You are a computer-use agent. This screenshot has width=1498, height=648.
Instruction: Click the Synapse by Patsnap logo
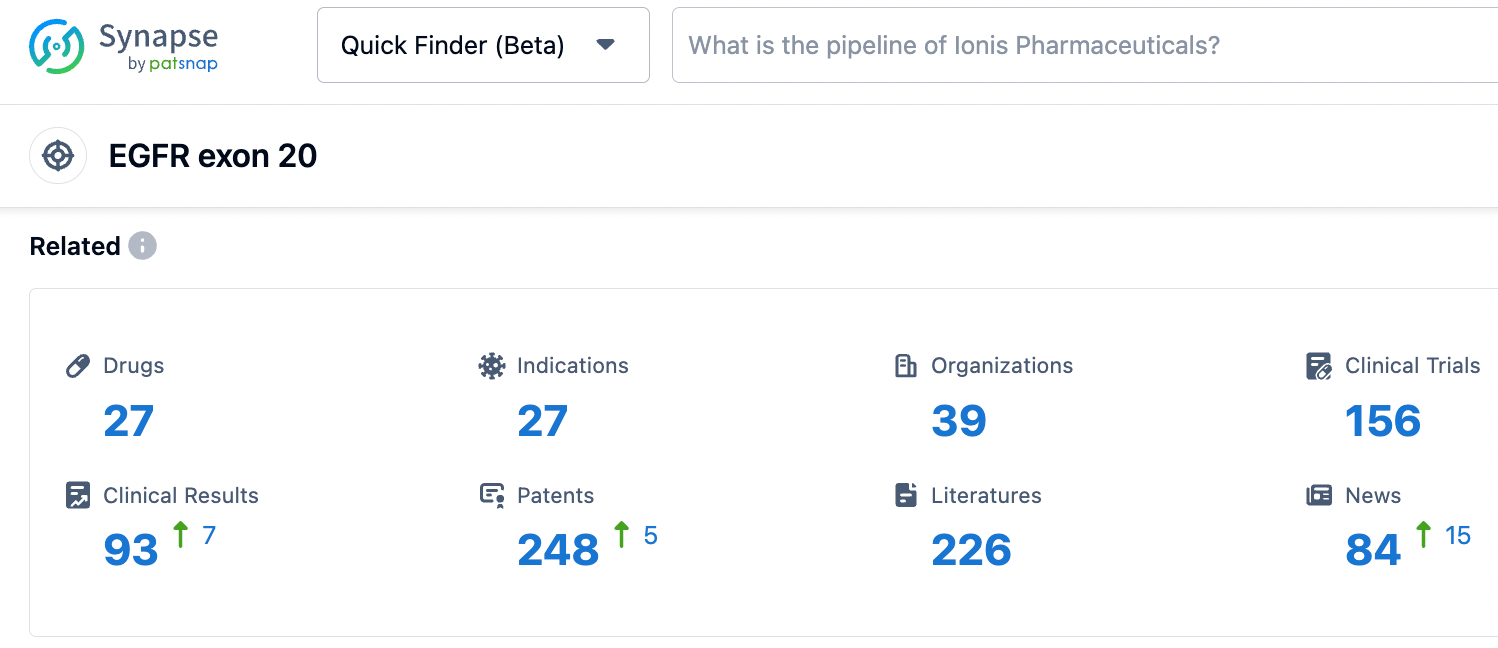[x=123, y=47]
